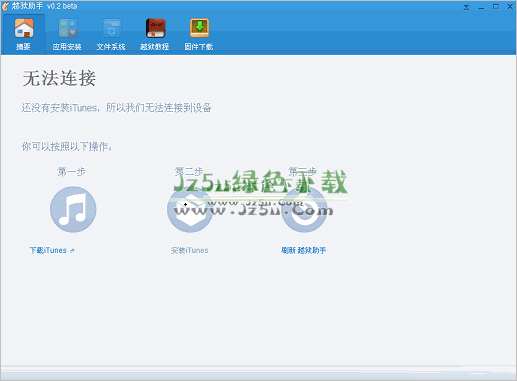Close the 越狱助手 window
Image resolution: width=517 pixels, height=381 pixels.
[510, 7]
